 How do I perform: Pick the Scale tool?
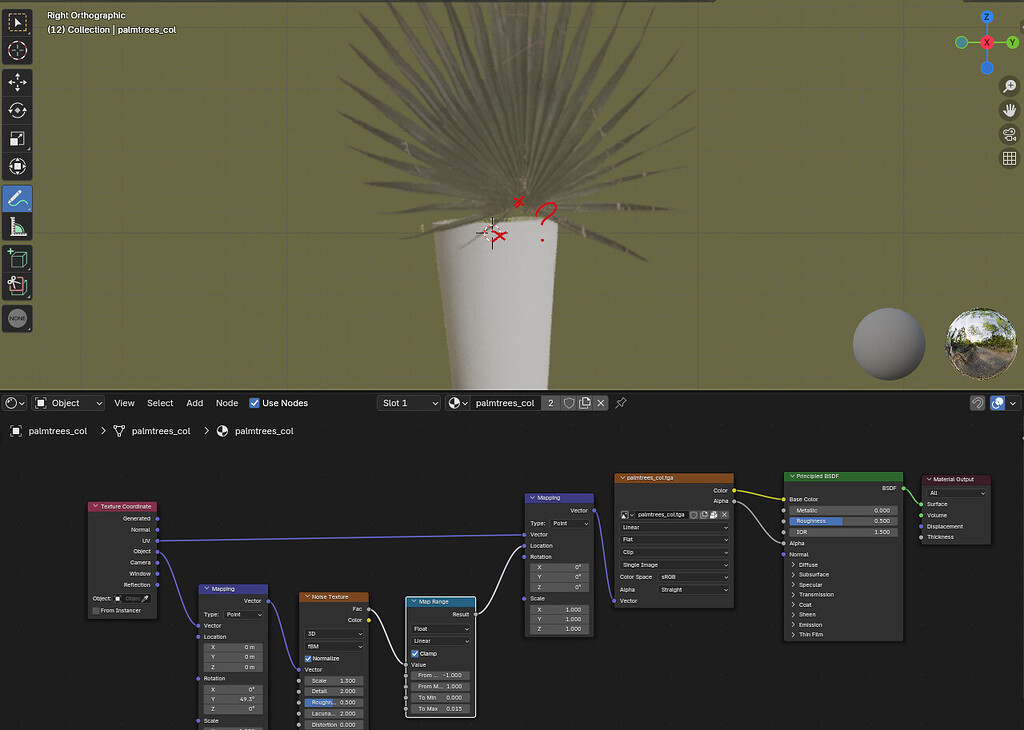point(18,138)
